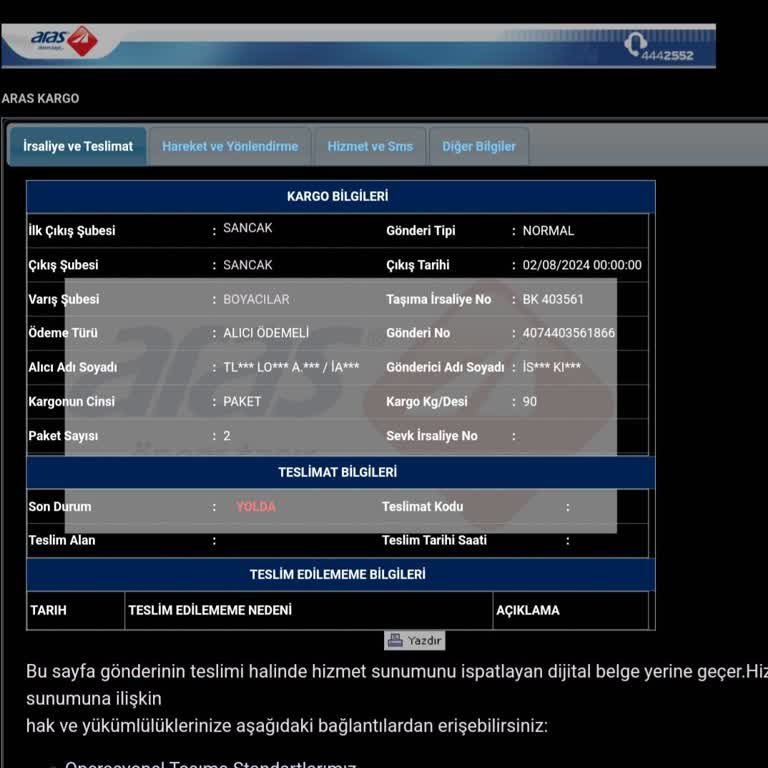The height and width of the screenshot is (768, 768).
Task: Open the İrsaliye ve Teslimat tab
Action: click(x=78, y=146)
